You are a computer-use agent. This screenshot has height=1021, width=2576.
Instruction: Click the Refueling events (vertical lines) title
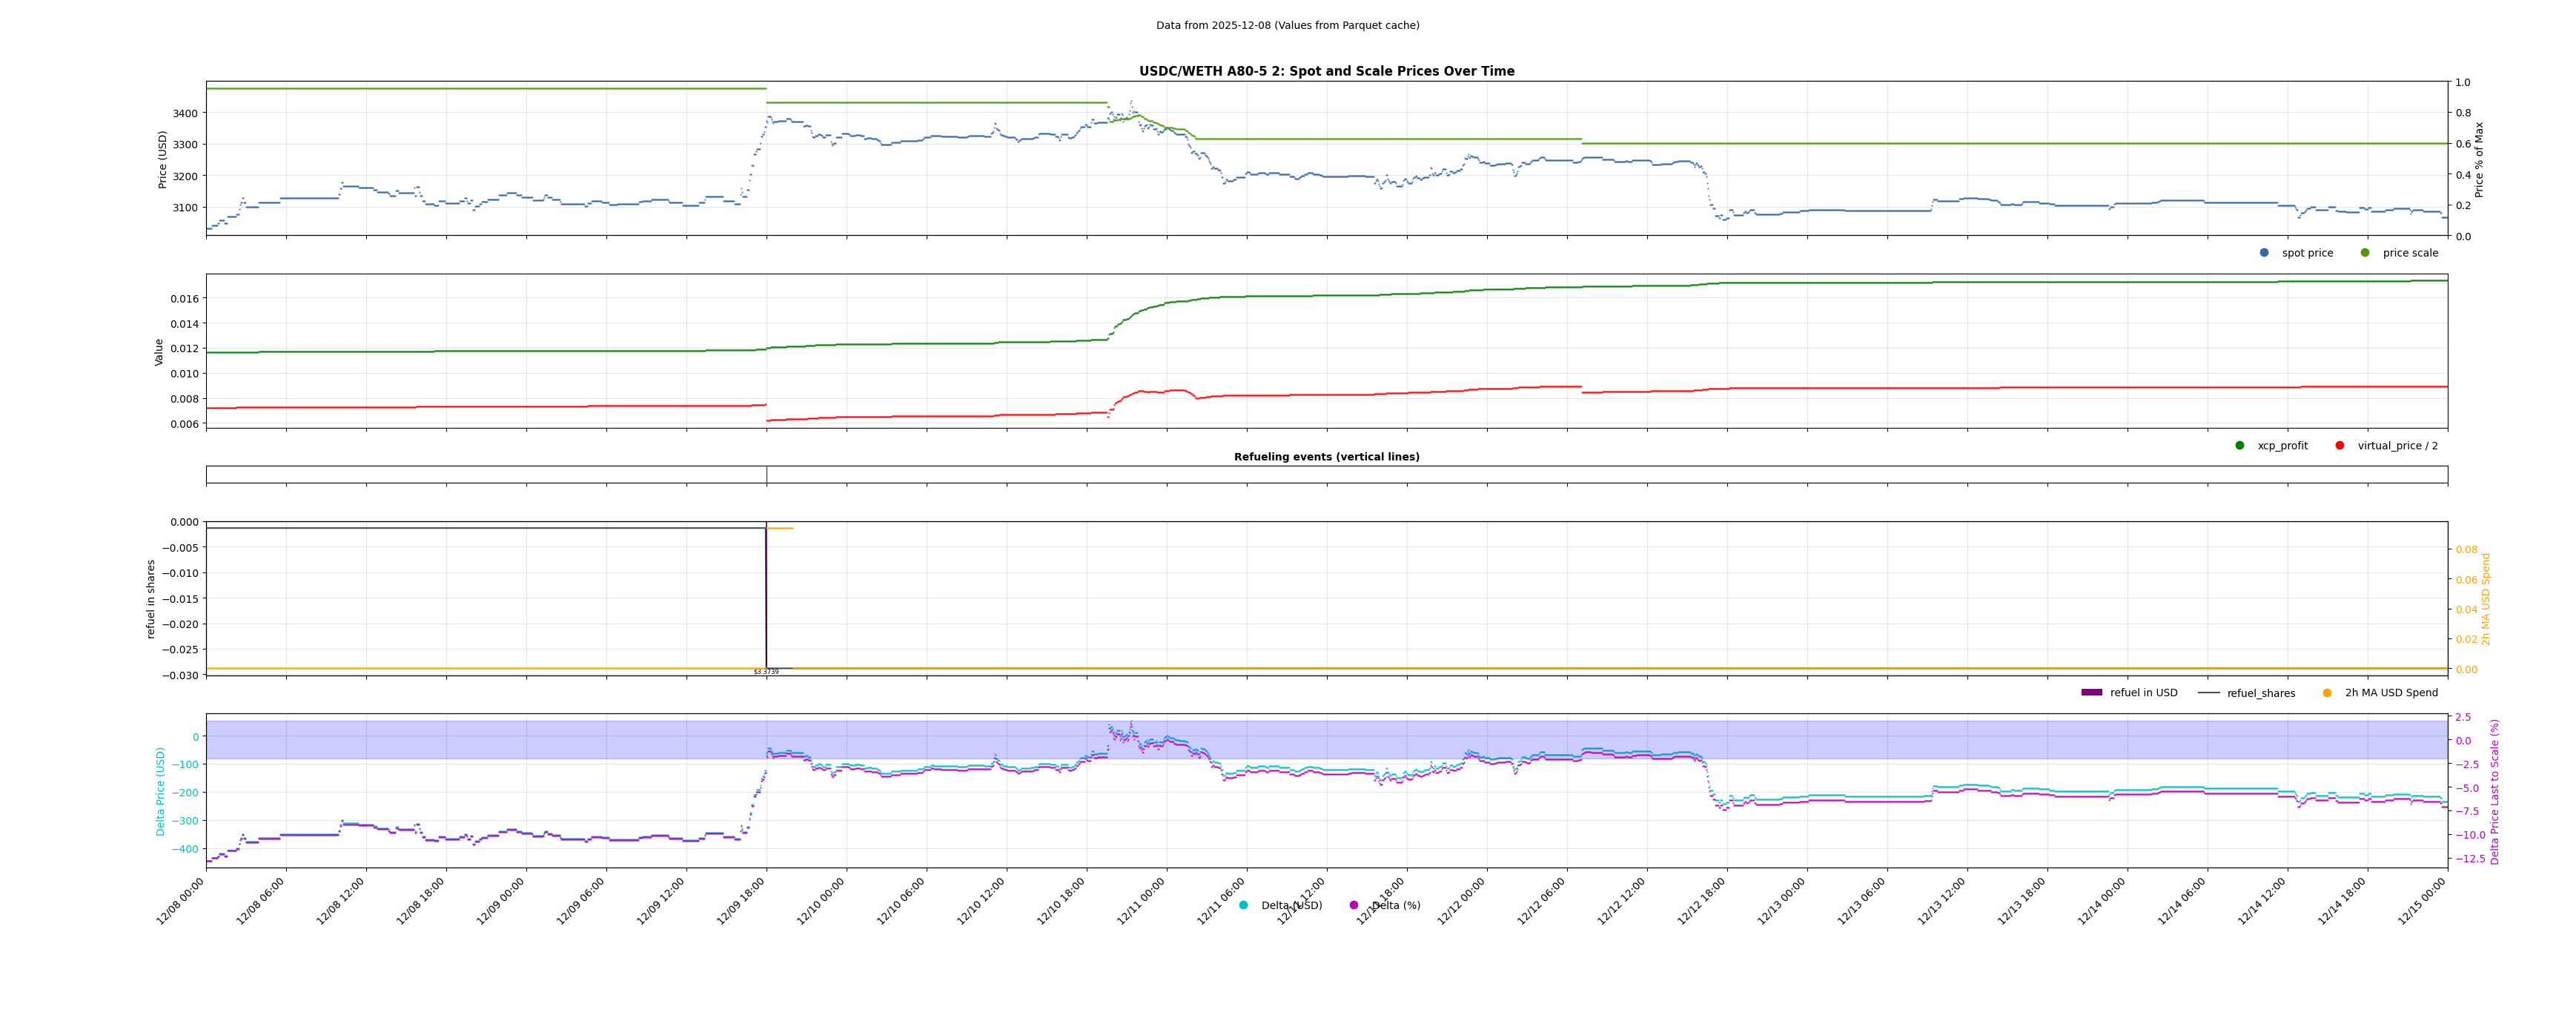1326,457
